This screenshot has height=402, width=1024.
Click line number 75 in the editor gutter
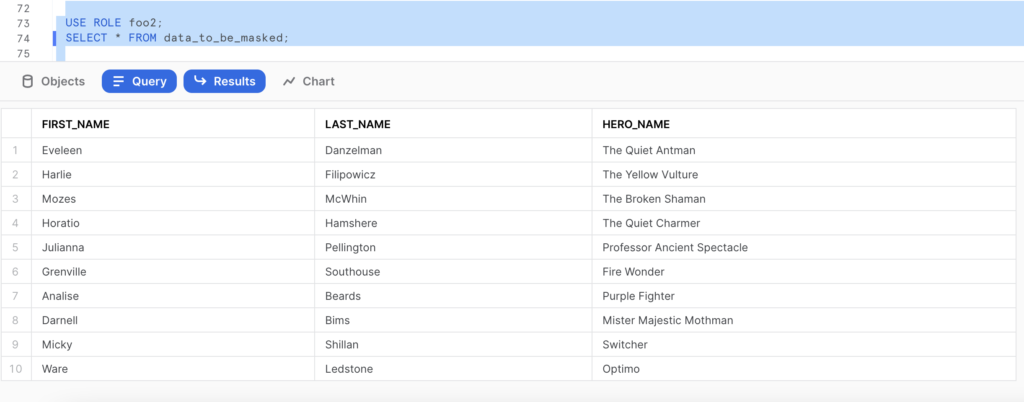coord(24,54)
